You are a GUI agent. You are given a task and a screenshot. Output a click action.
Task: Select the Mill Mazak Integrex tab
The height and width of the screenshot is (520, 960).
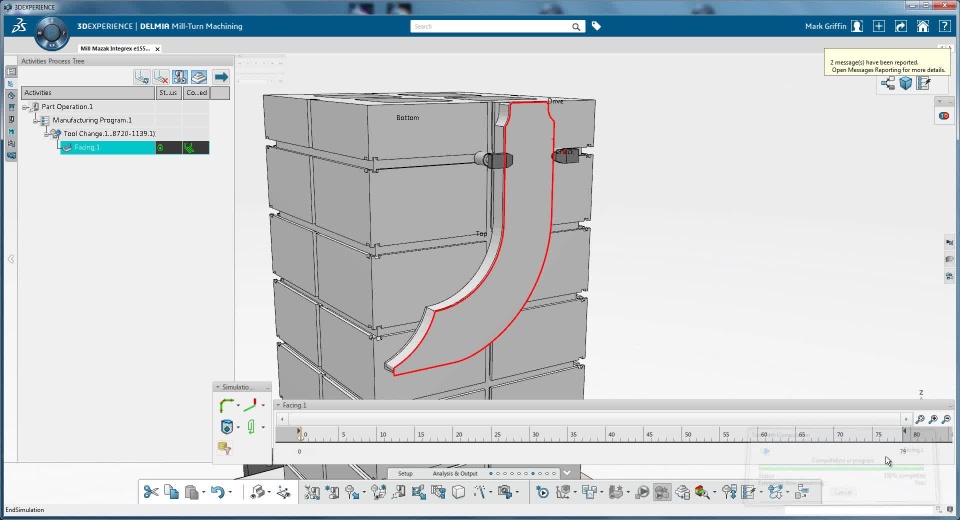[115, 48]
